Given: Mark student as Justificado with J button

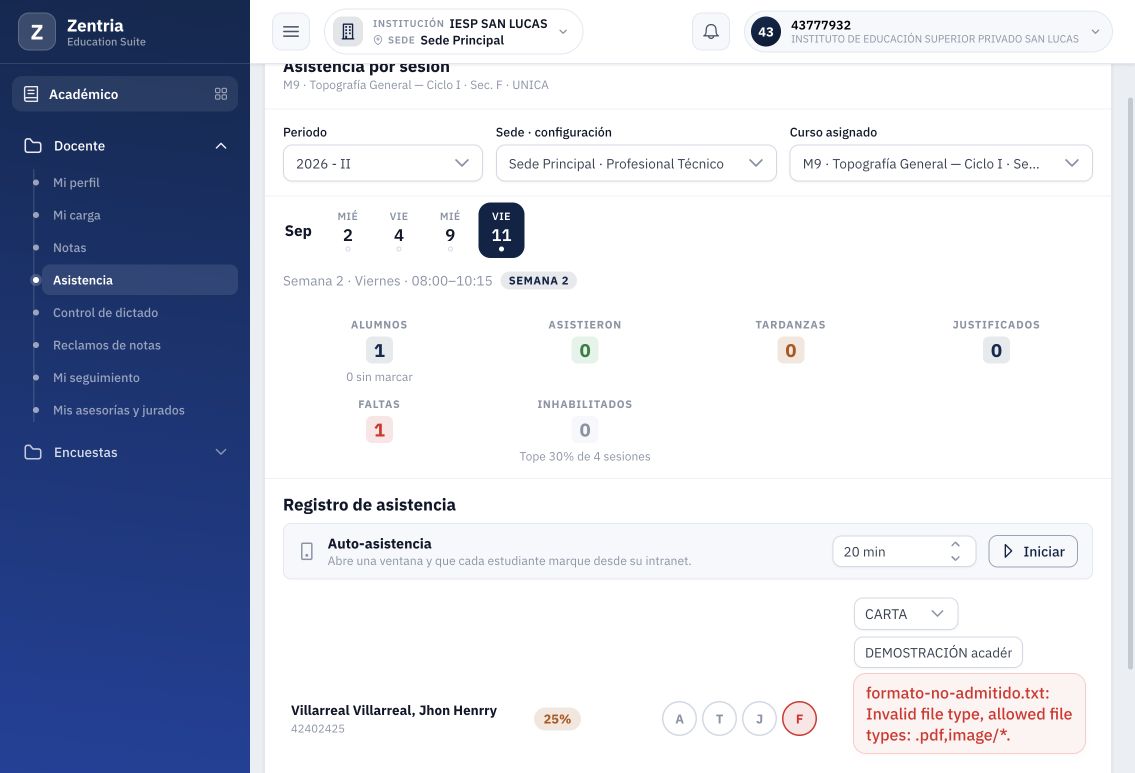Looking at the screenshot, I should click(759, 719).
